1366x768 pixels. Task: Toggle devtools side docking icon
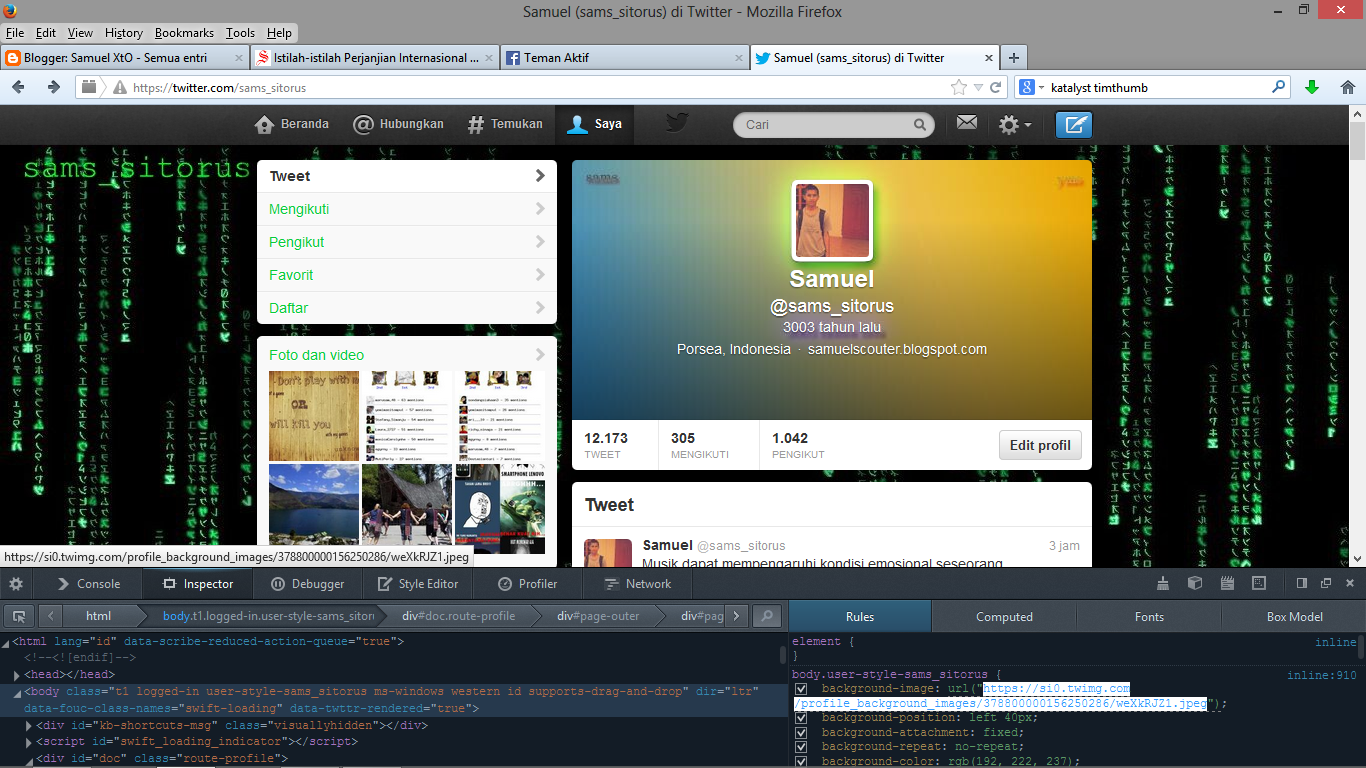[1302, 583]
